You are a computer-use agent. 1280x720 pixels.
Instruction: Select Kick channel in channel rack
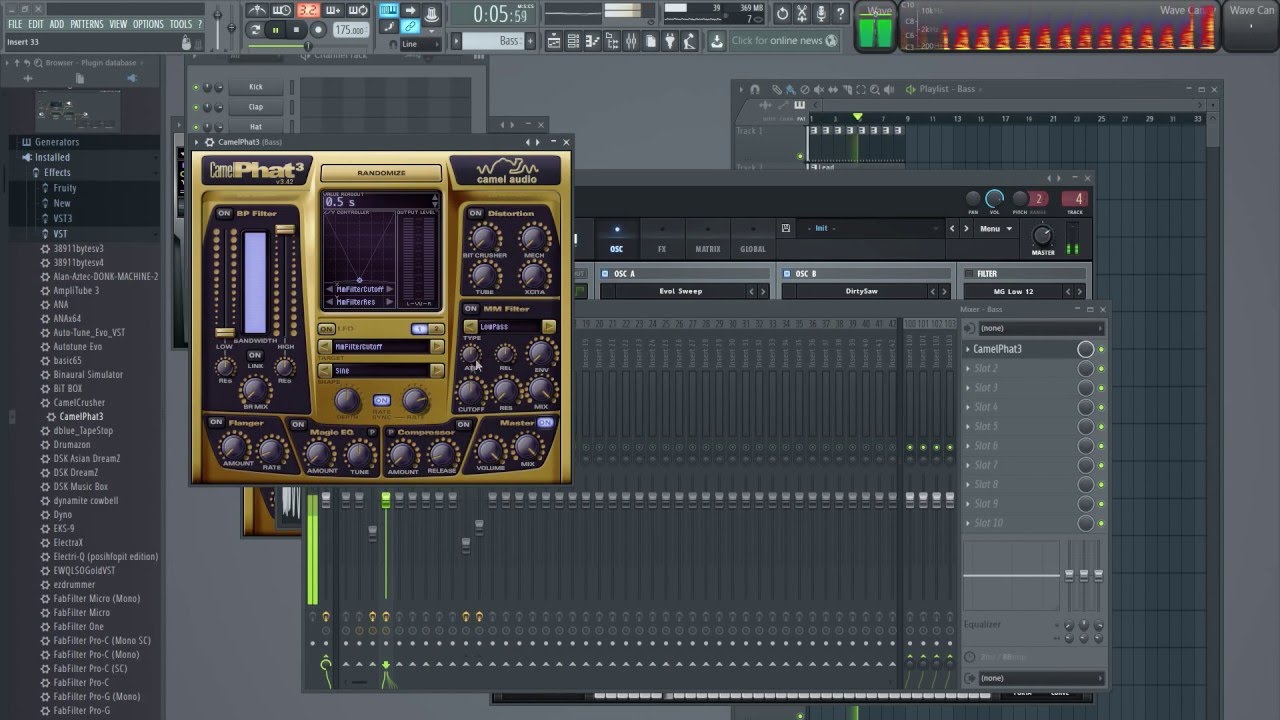point(256,87)
